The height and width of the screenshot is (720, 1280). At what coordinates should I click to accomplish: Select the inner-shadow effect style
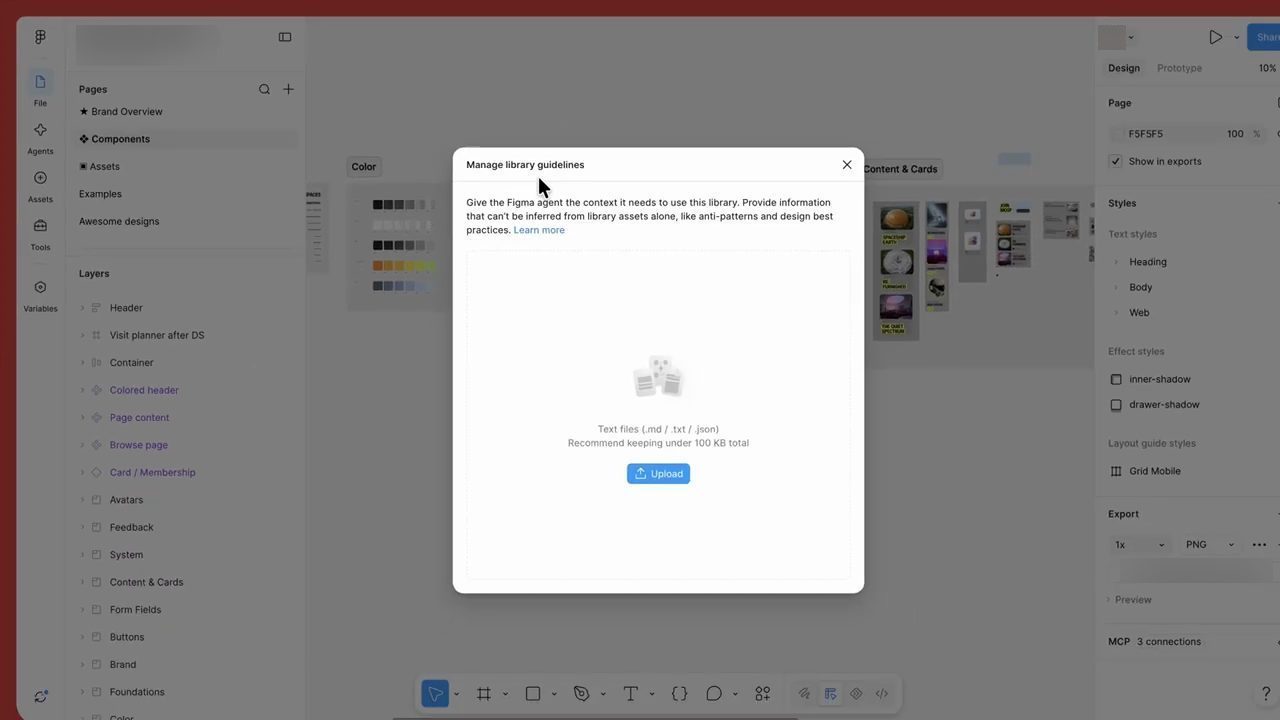coord(1160,379)
